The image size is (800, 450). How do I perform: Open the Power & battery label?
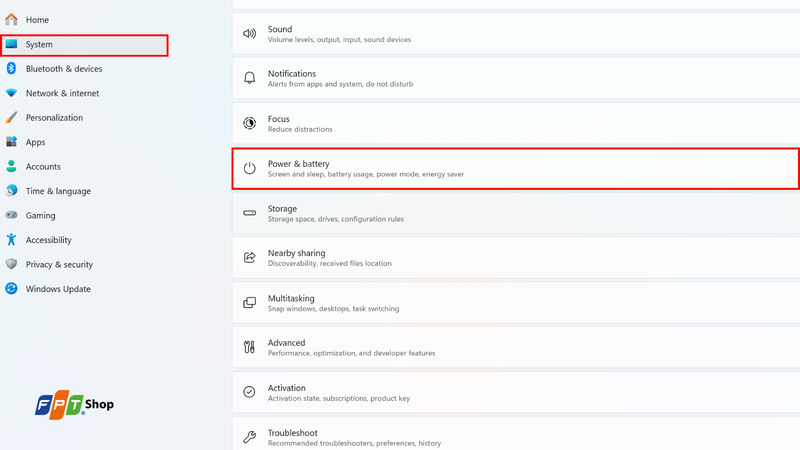pos(298,164)
